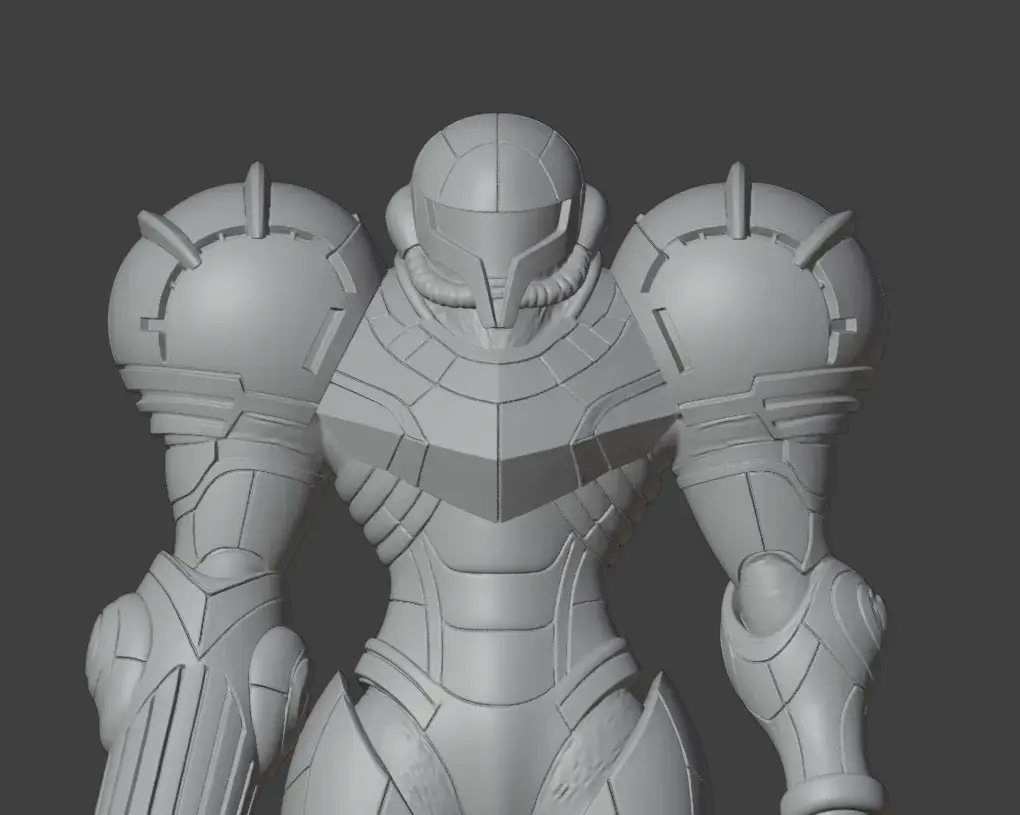The width and height of the screenshot is (1020, 815).
Task: Click the central abdomen armor plate
Action: tap(498, 605)
